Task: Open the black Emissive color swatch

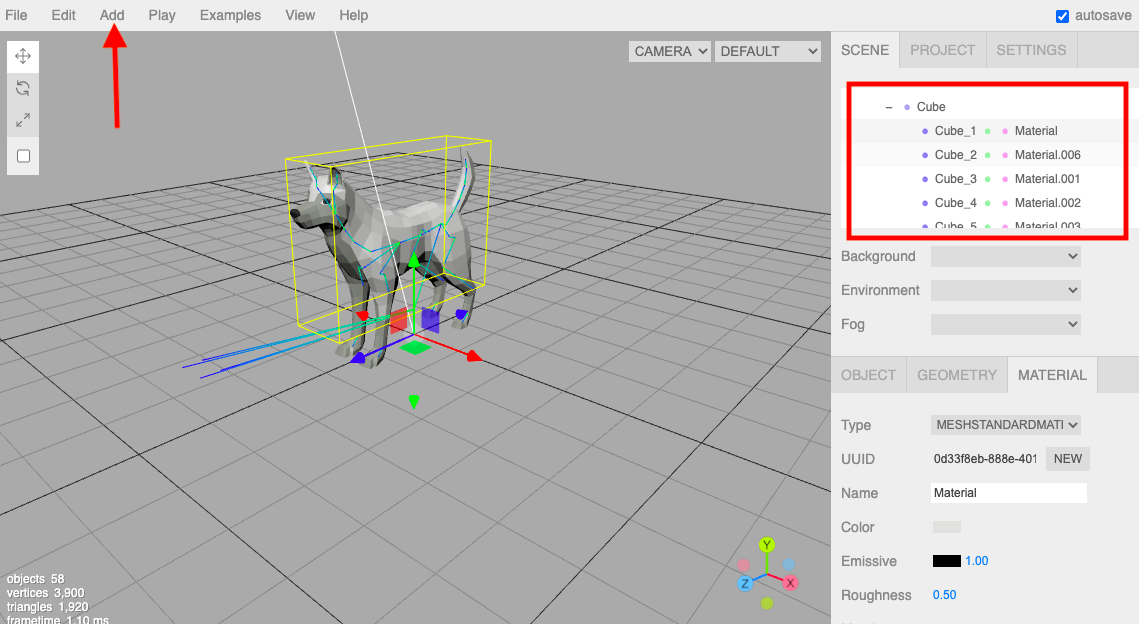Action: point(946,561)
